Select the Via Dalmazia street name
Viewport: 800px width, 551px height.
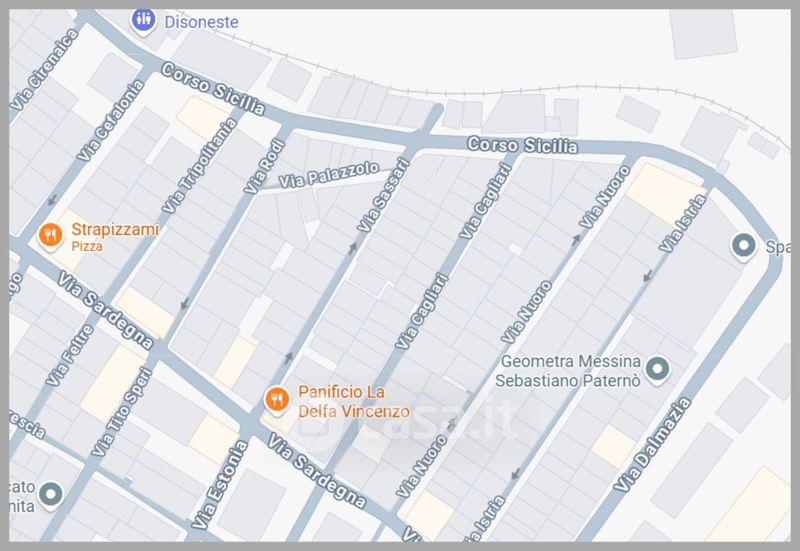653,444
